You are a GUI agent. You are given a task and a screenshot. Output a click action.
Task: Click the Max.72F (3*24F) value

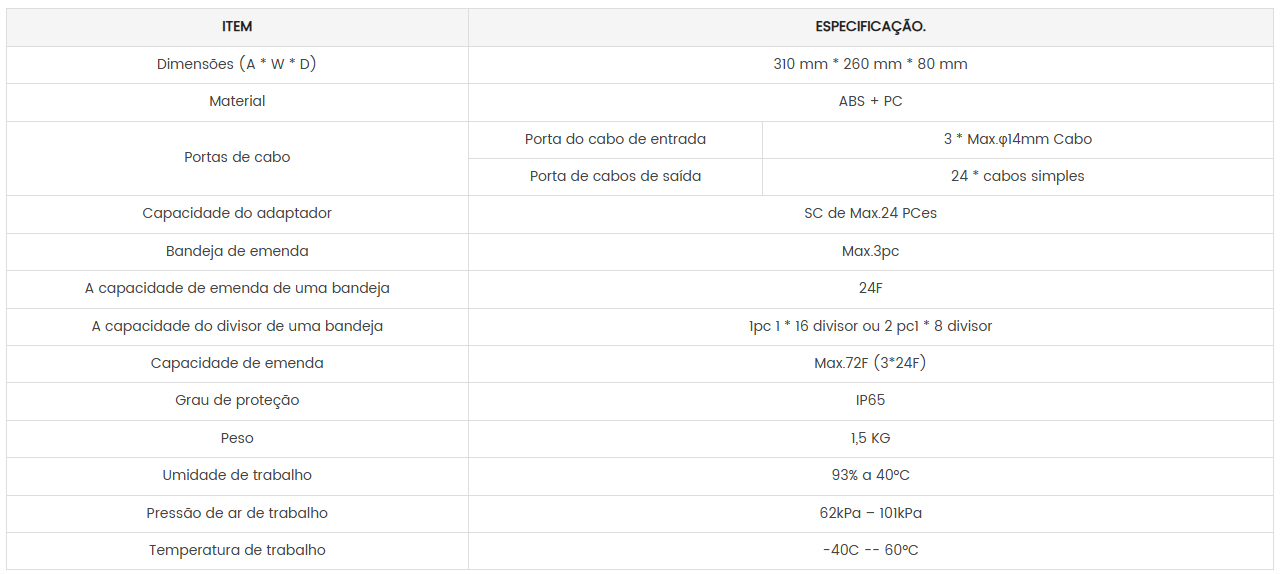(x=871, y=363)
